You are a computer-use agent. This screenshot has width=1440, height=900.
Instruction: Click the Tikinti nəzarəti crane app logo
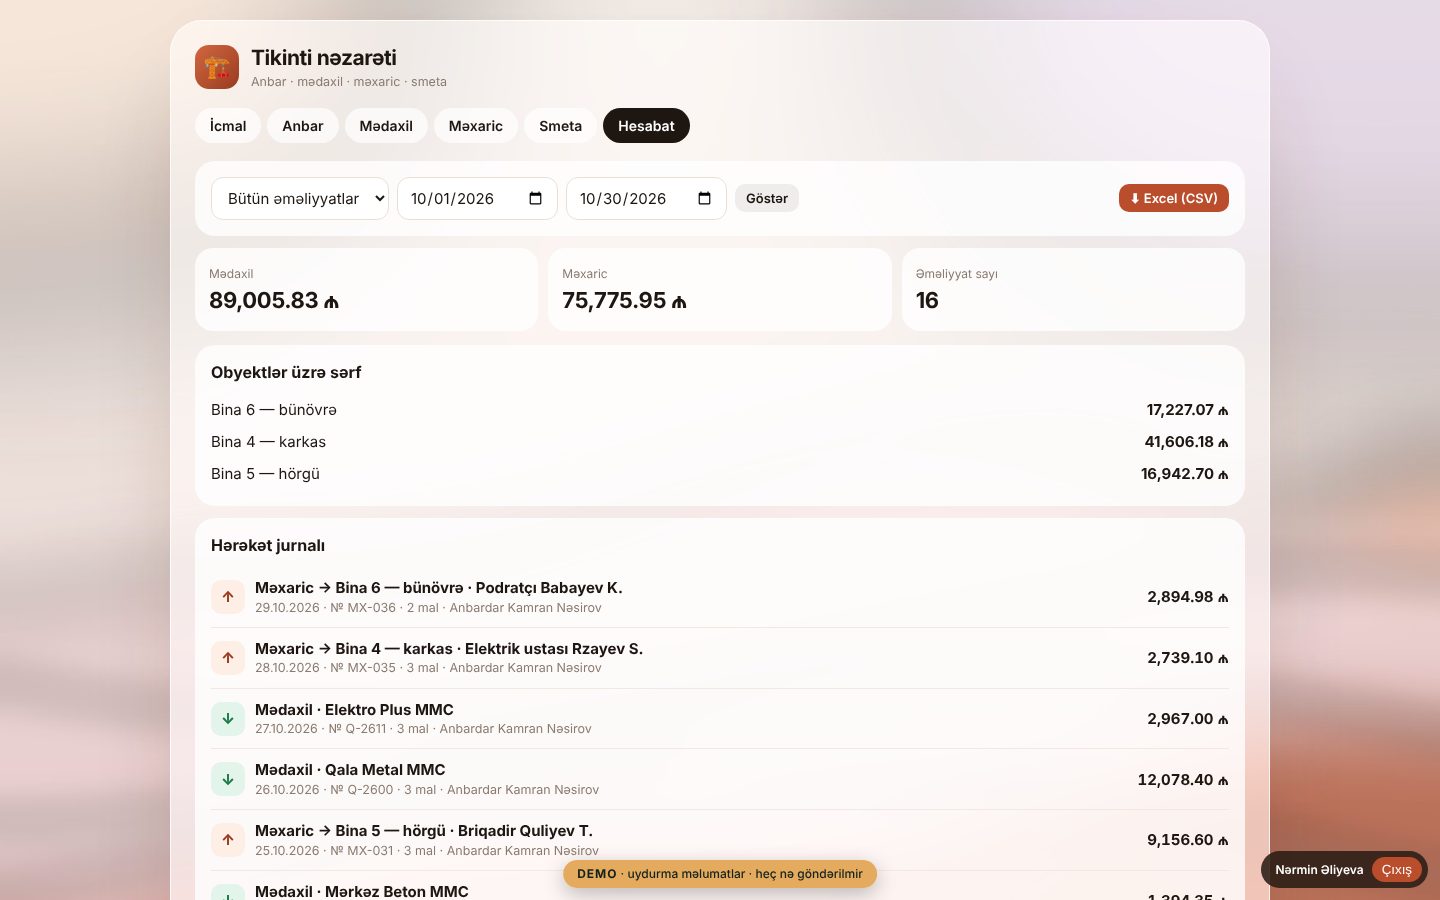click(x=217, y=67)
